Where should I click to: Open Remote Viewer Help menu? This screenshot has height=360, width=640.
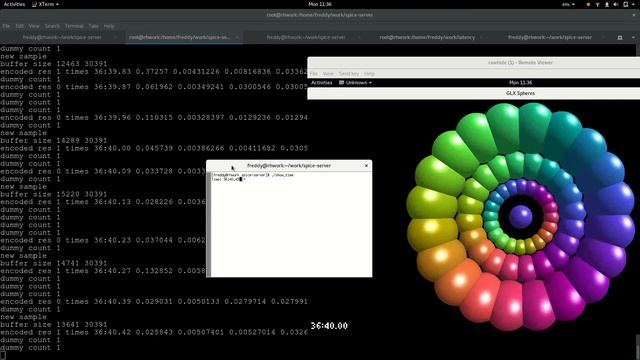(x=369, y=74)
